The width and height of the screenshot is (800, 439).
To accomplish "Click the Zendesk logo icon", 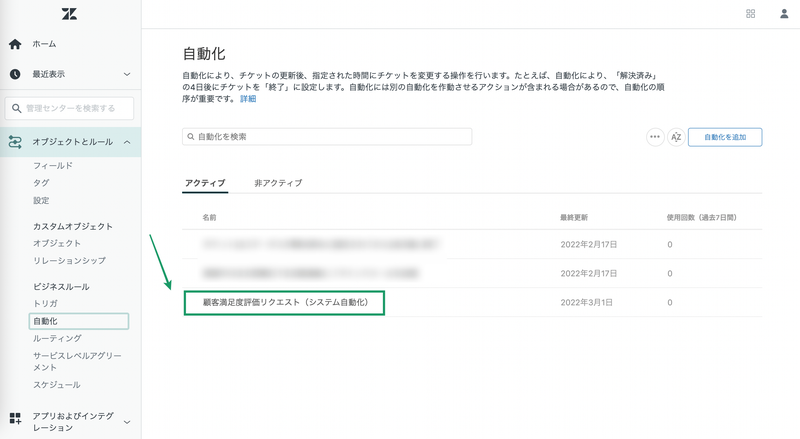I will click(x=69, y=14).
